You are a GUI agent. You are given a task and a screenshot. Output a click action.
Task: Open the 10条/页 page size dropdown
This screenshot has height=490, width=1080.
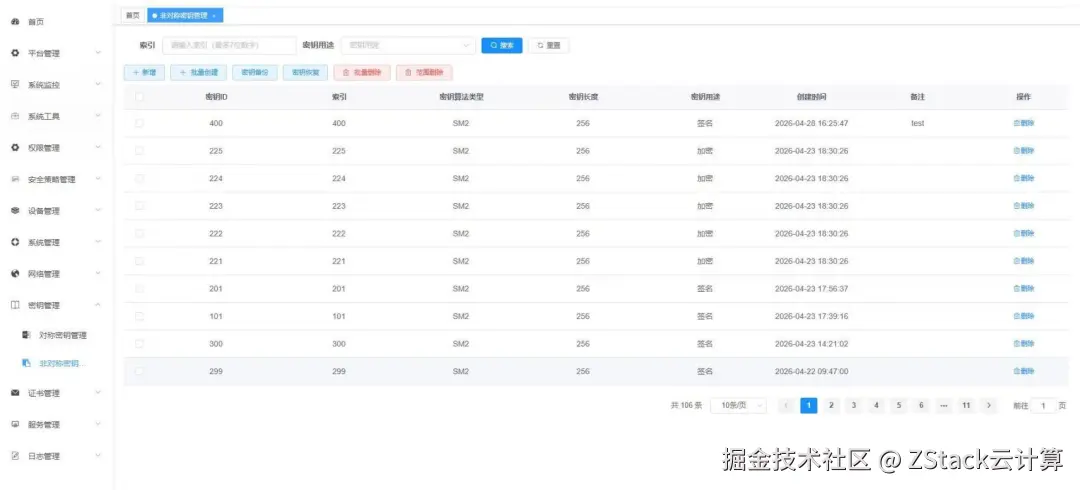point(738,406)
